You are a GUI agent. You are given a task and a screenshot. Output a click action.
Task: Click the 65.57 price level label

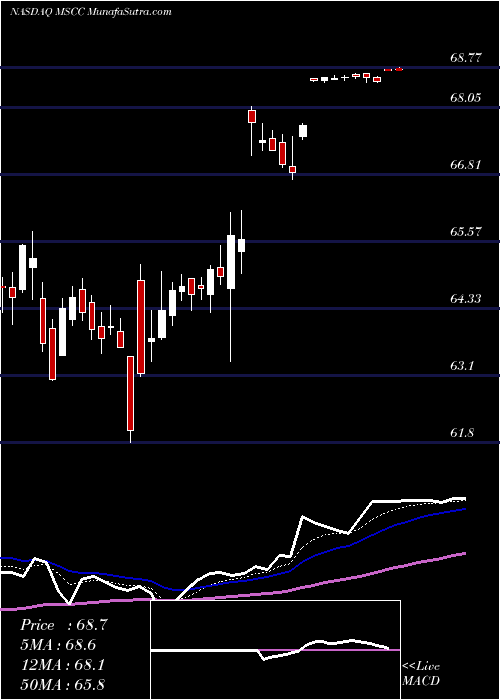[466, 232]
